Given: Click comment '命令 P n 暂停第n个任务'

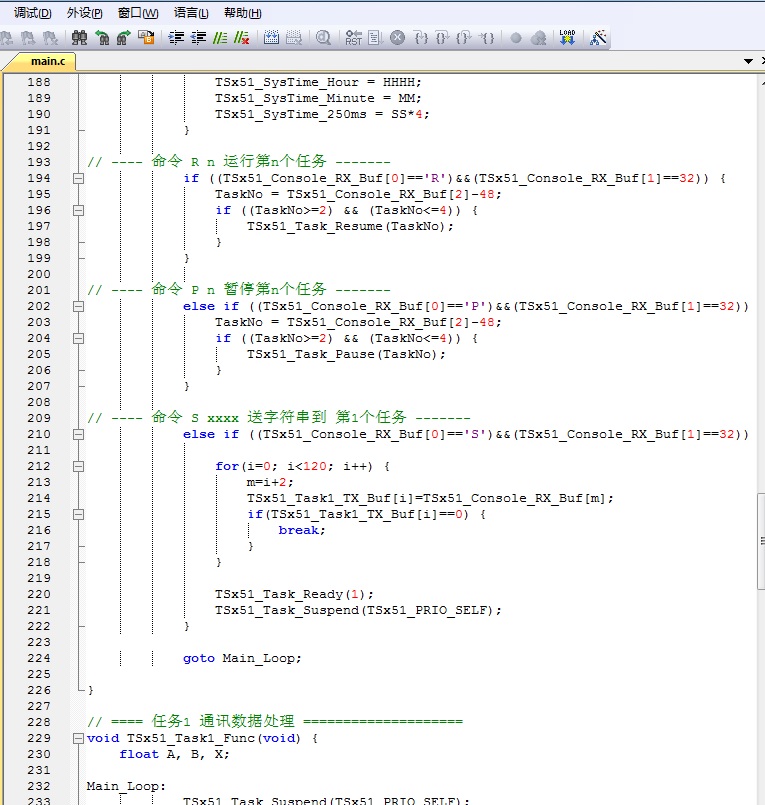Looking at the screenshot, I should [x=239, y=290].
